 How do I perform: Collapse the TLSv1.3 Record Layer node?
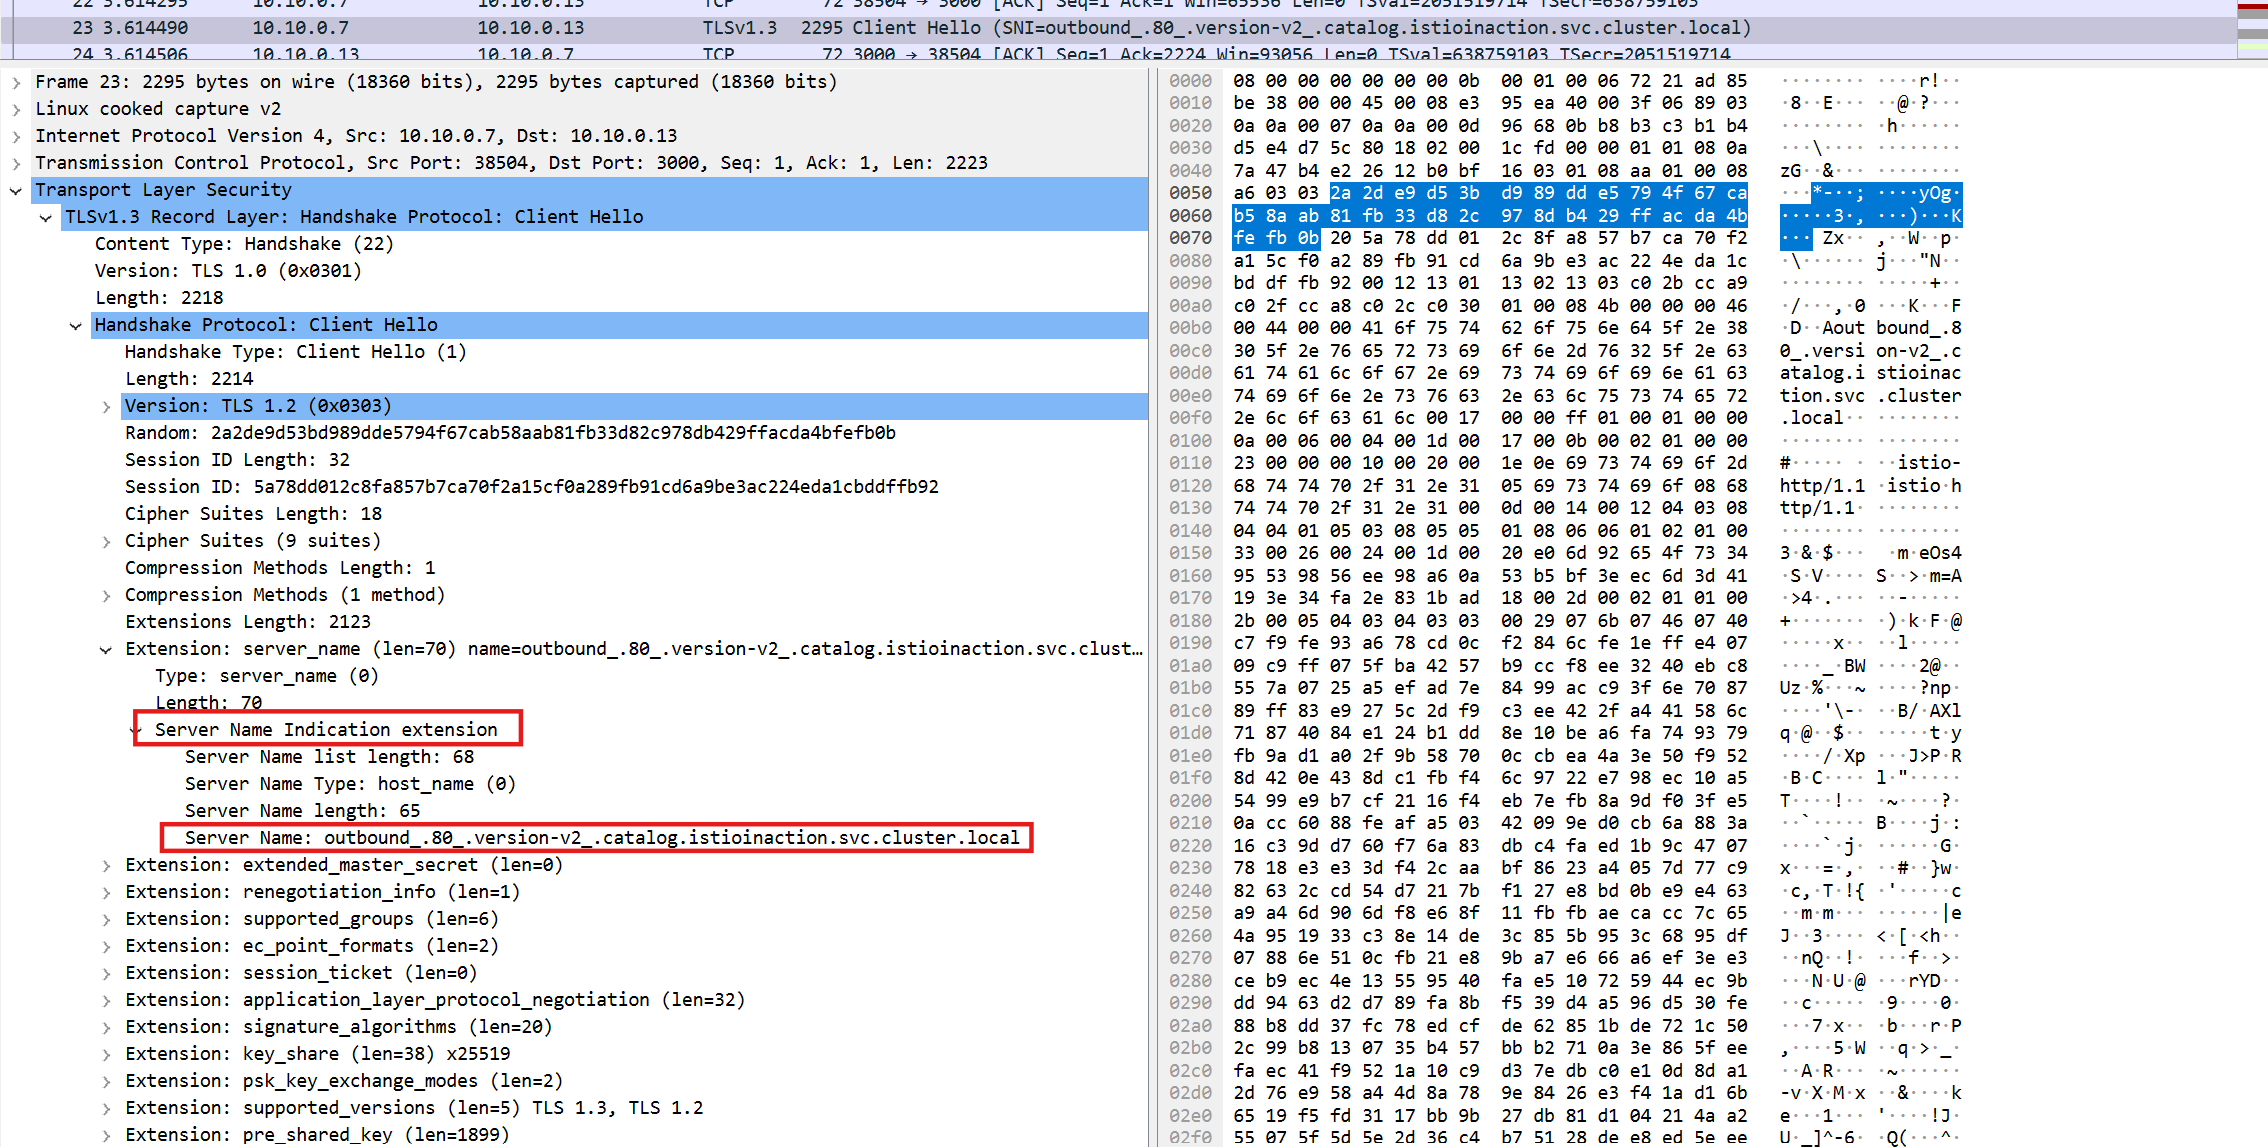tap(46, 217)
